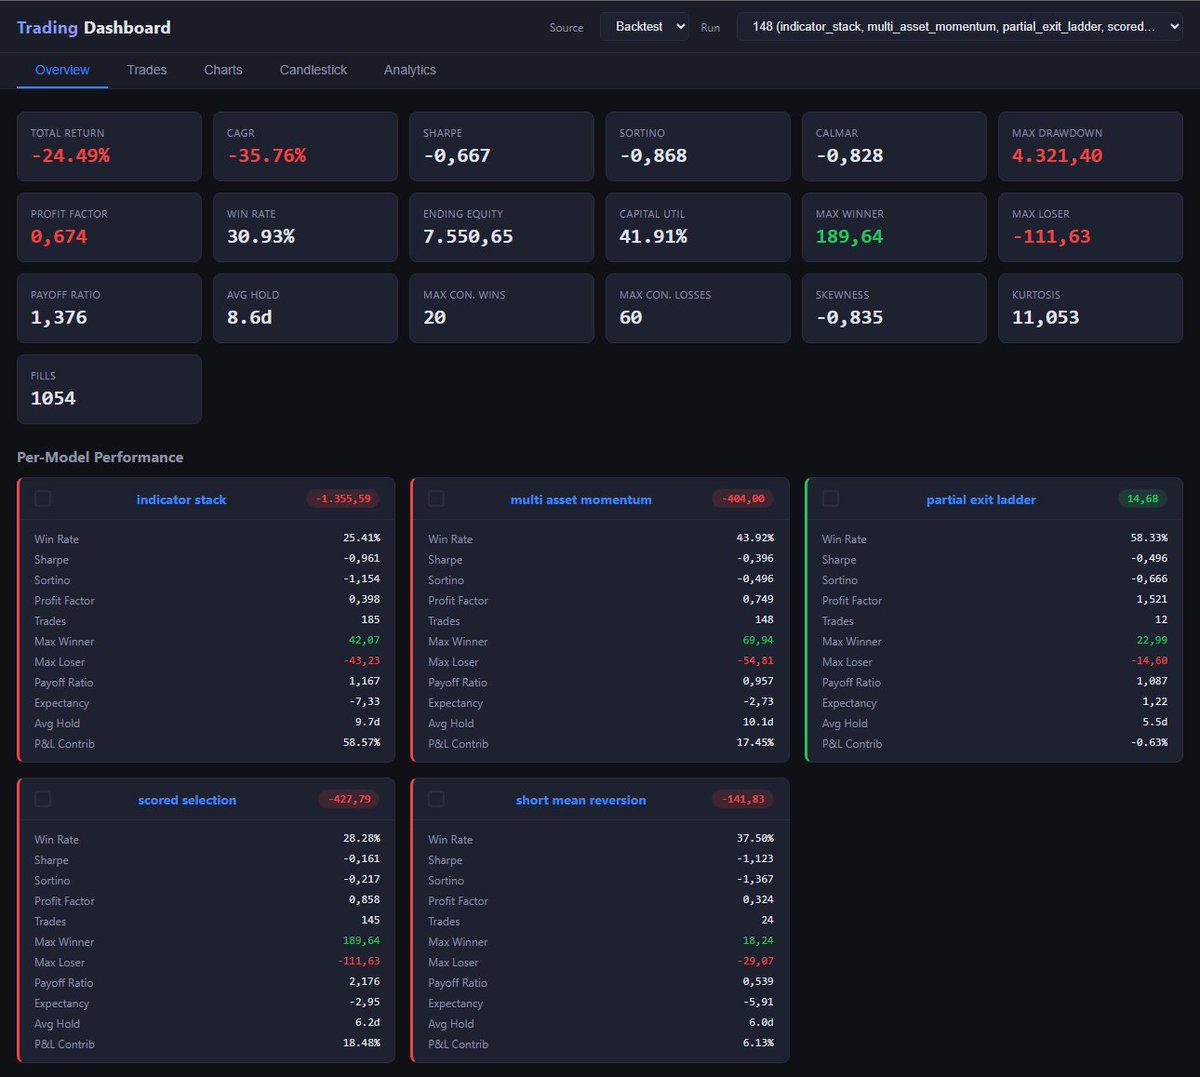The height and width of the screenshot is (1077, 1200).
Task: Select the scored selection model header
Action: point(187,799)
